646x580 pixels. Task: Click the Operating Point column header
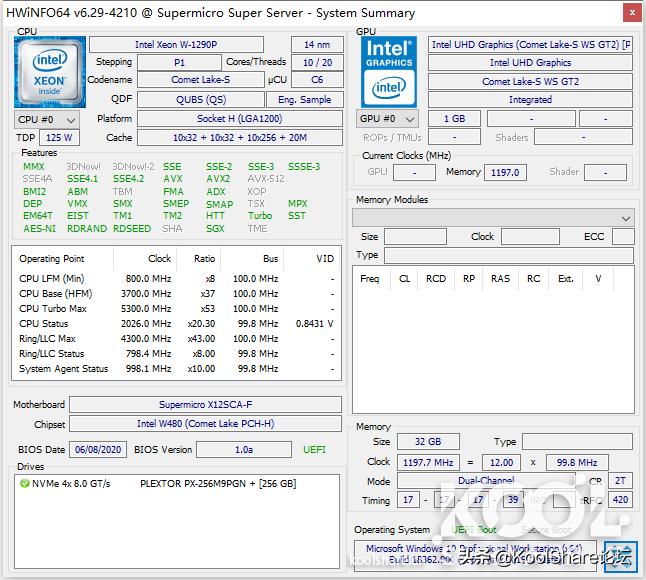[x=52, y=259]
